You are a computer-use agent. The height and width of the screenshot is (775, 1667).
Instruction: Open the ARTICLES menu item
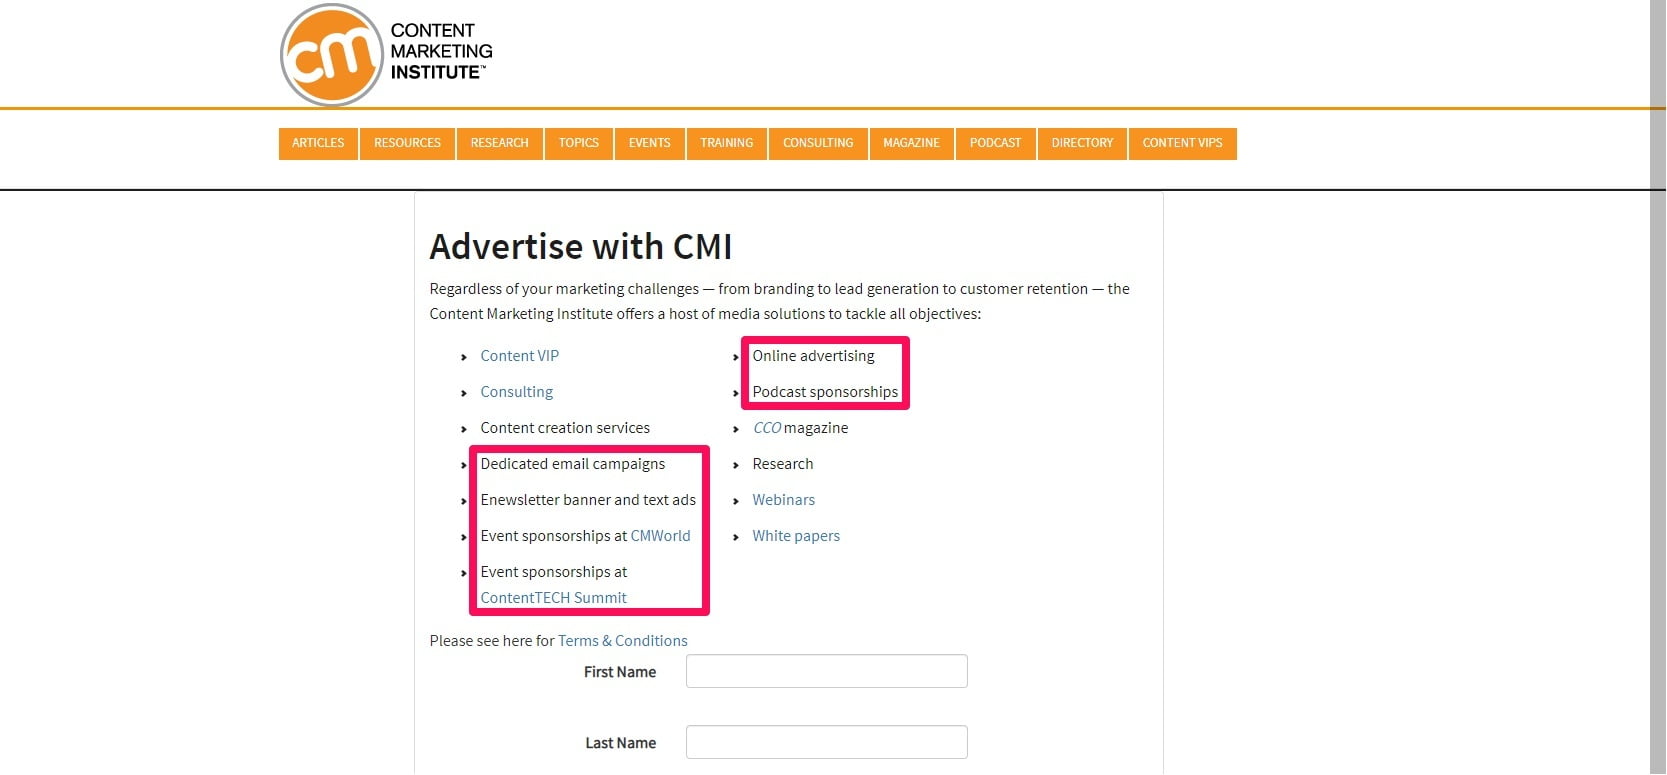coord(318,143)
